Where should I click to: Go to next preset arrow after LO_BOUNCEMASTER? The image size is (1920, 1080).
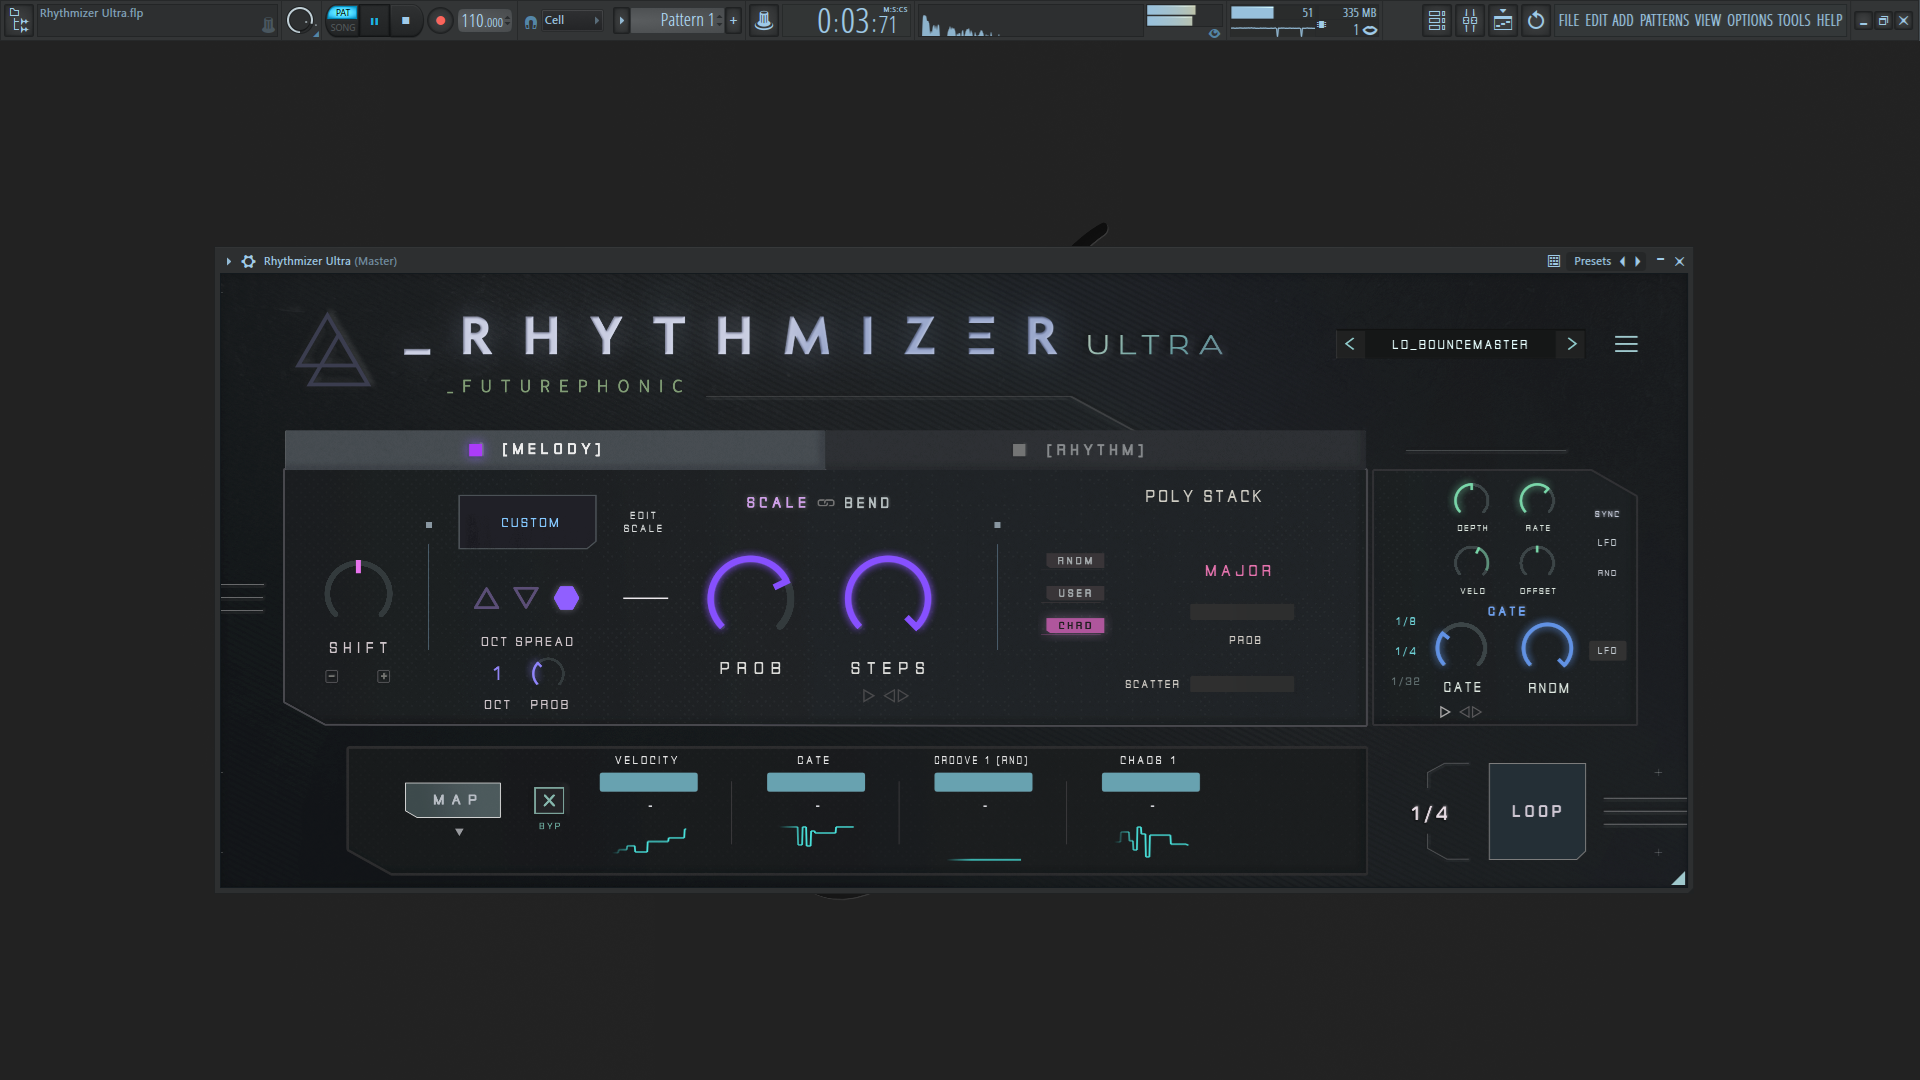[1572, 344]
